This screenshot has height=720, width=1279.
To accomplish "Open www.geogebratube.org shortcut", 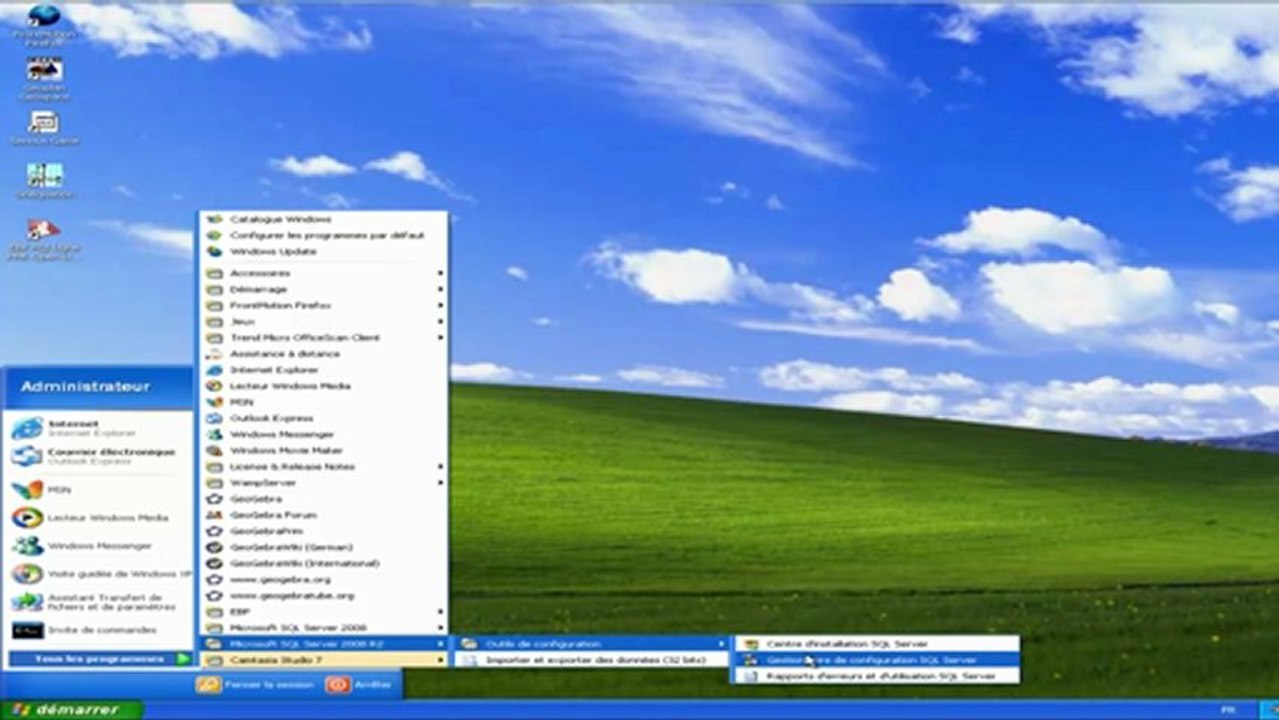I will point(324,595).
